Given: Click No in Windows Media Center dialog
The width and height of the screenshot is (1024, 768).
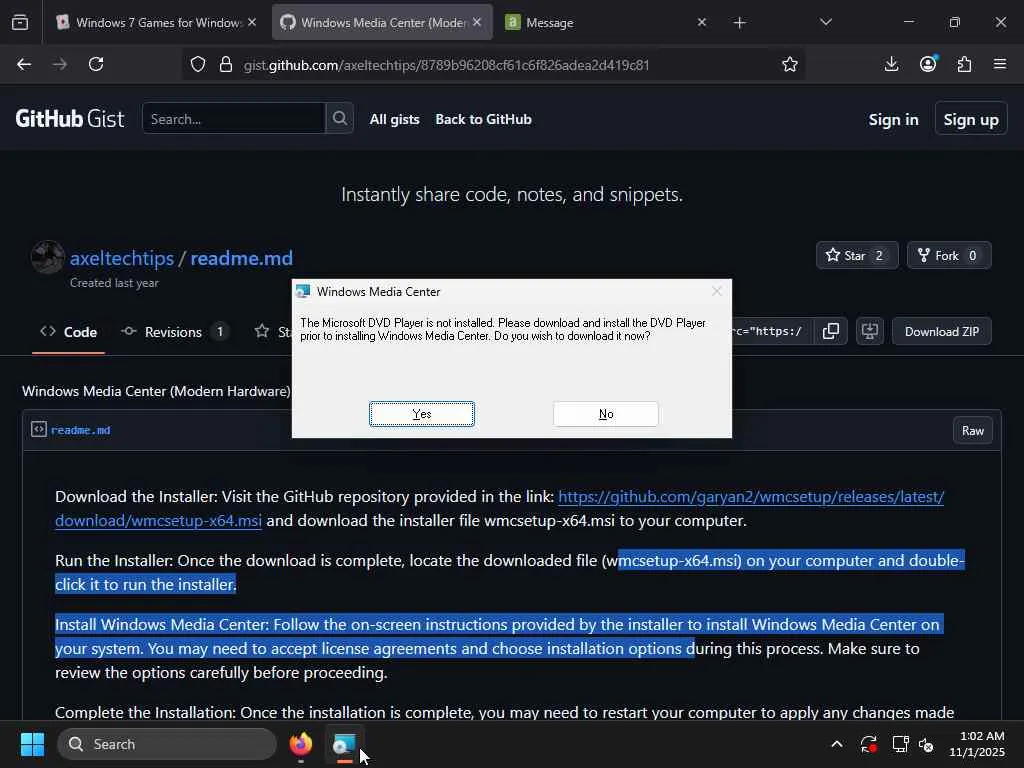Looking at the screenshot, I should point(605,414).
